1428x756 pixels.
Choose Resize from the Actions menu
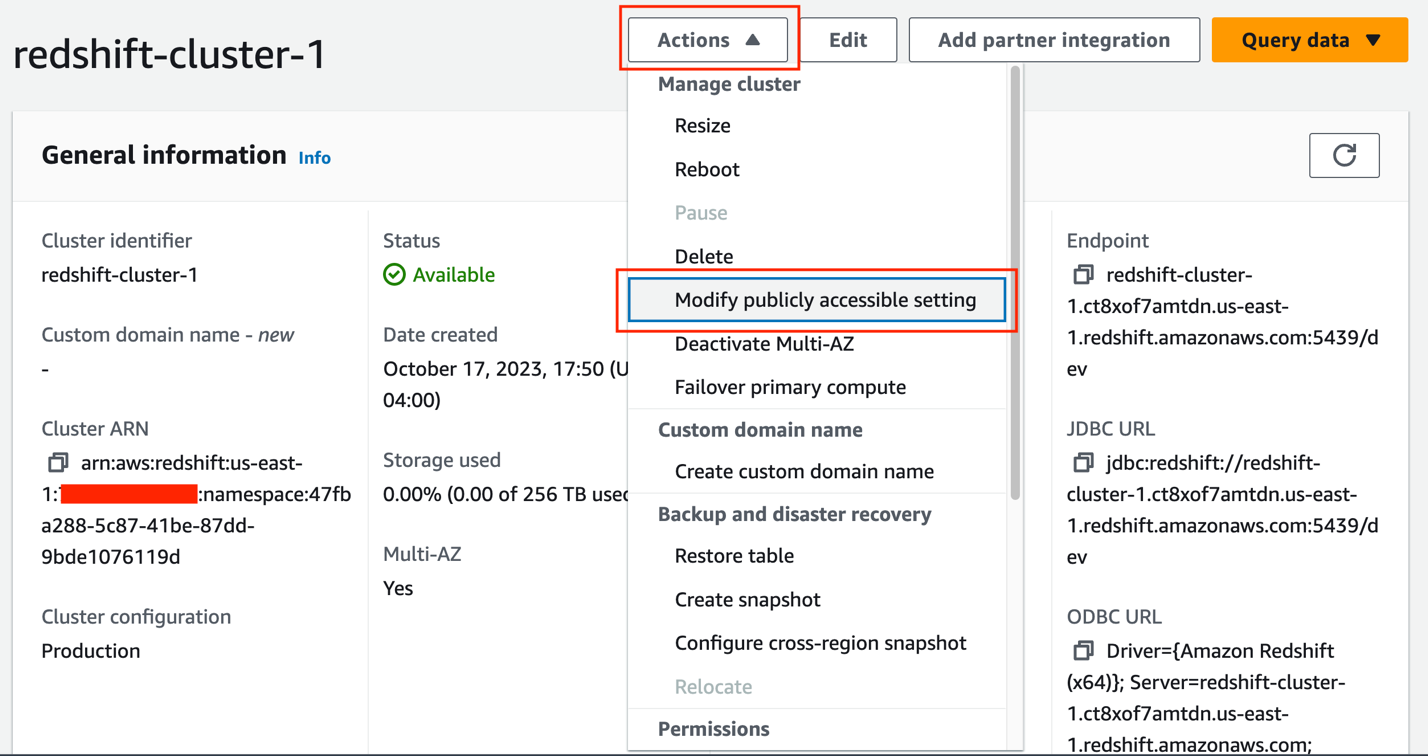[818, 126]
